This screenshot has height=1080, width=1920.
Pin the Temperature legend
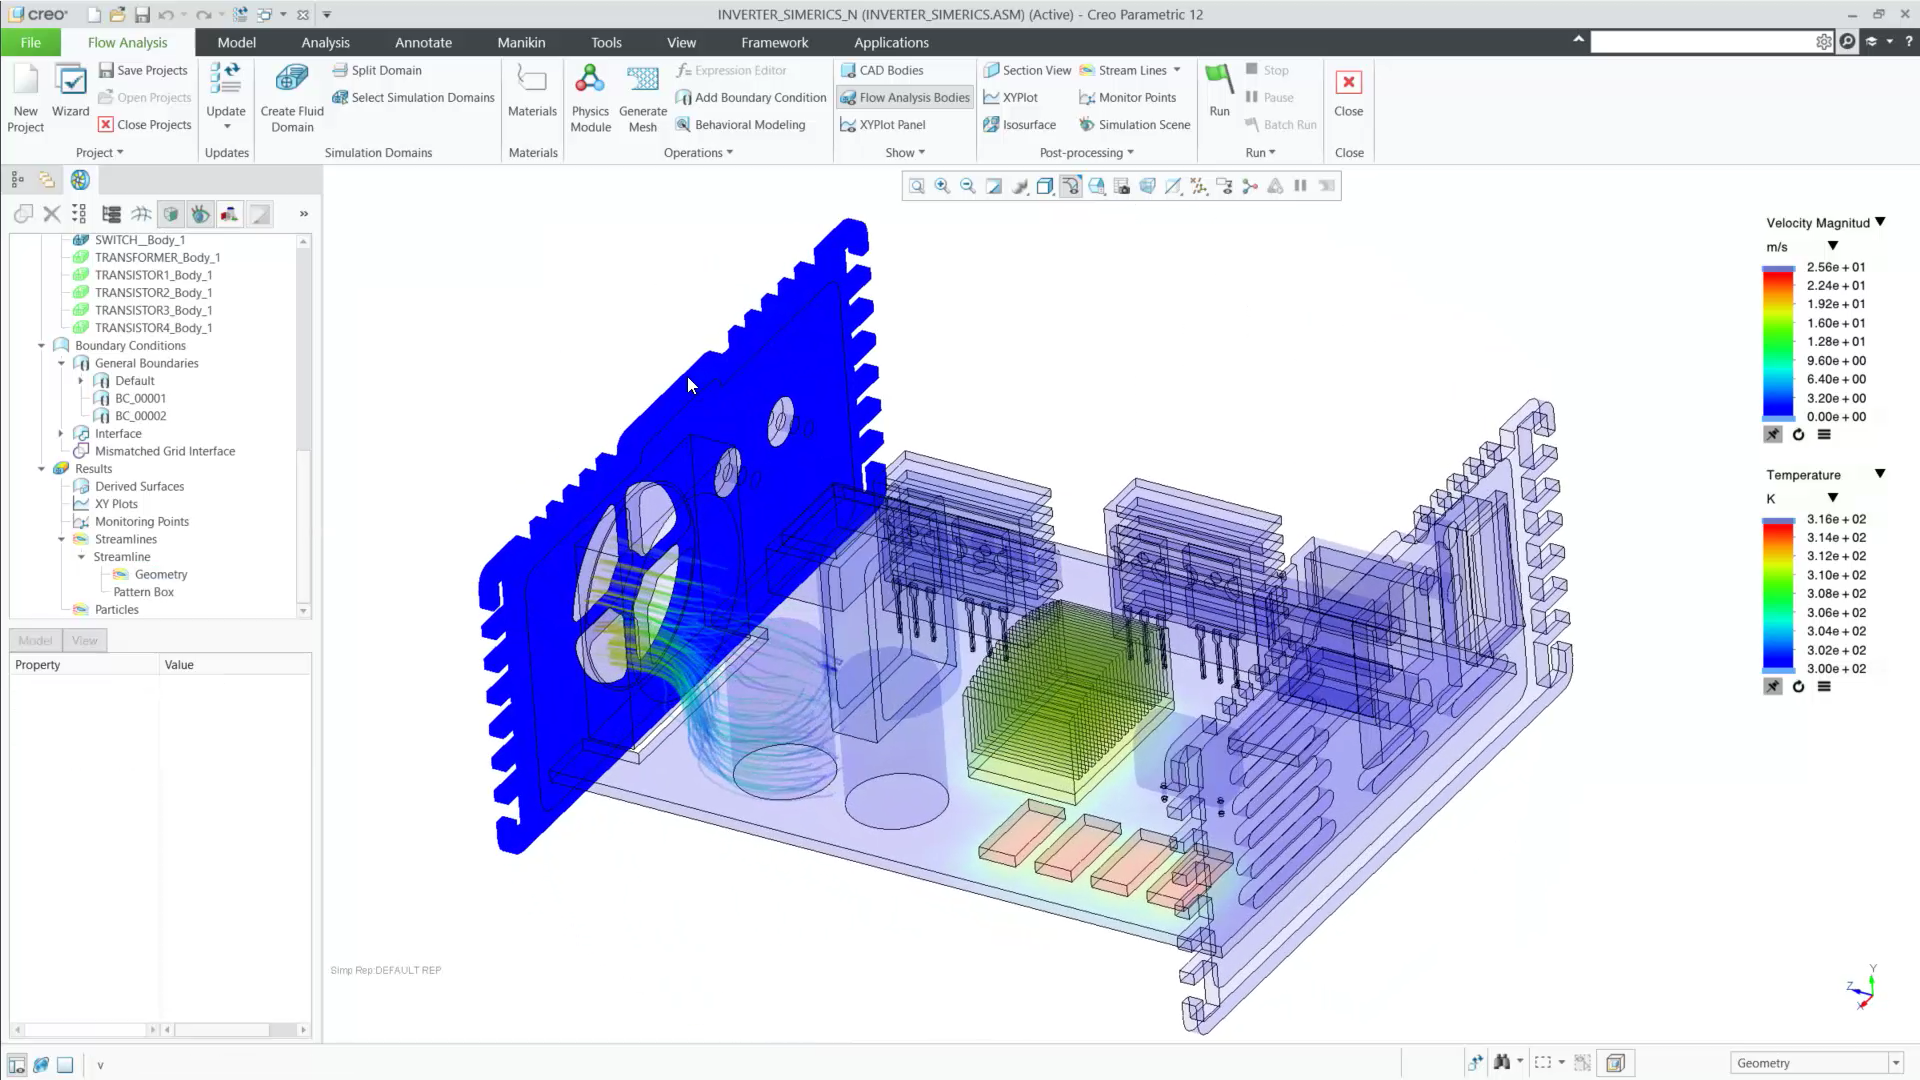(x=1773, y=686)
